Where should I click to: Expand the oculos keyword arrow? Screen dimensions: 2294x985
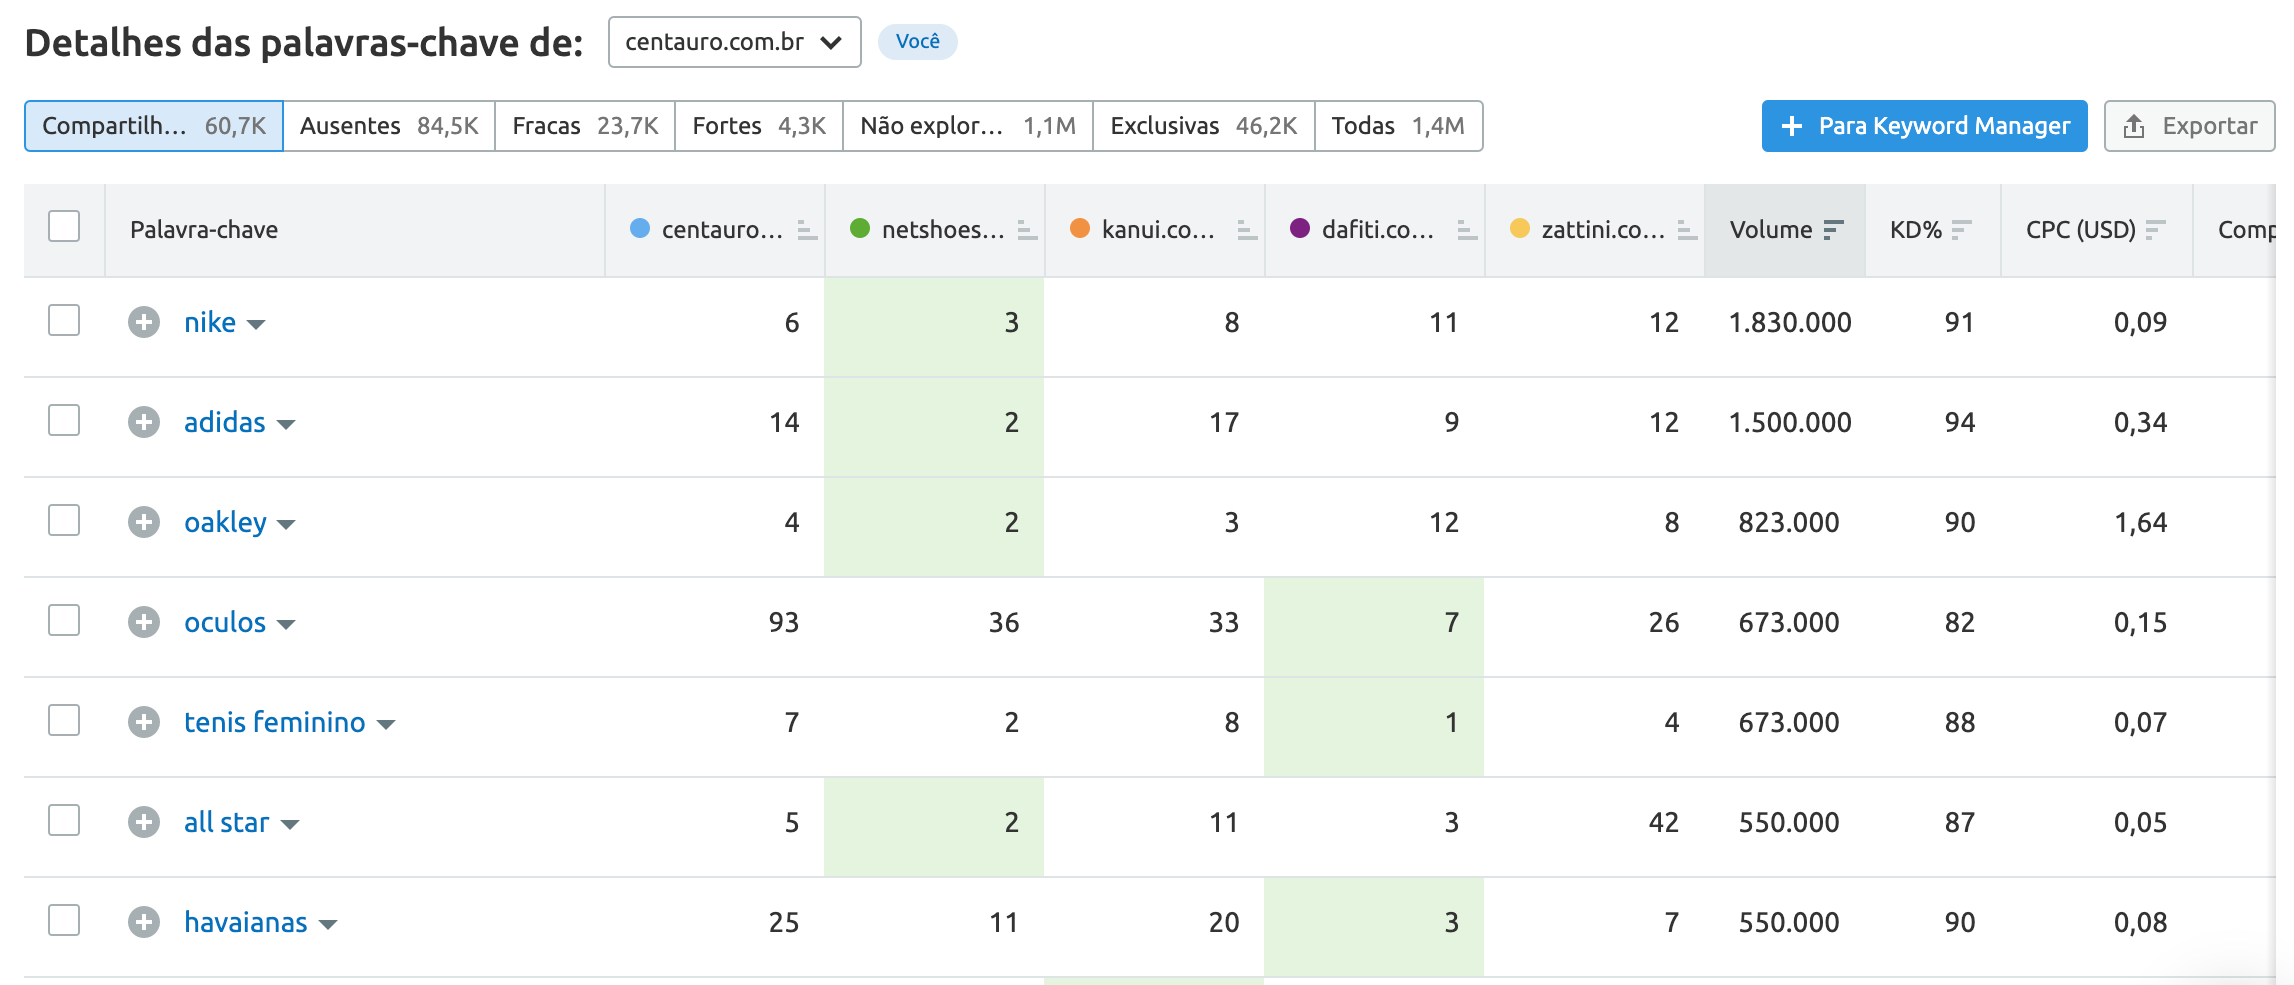coord(286,624)
